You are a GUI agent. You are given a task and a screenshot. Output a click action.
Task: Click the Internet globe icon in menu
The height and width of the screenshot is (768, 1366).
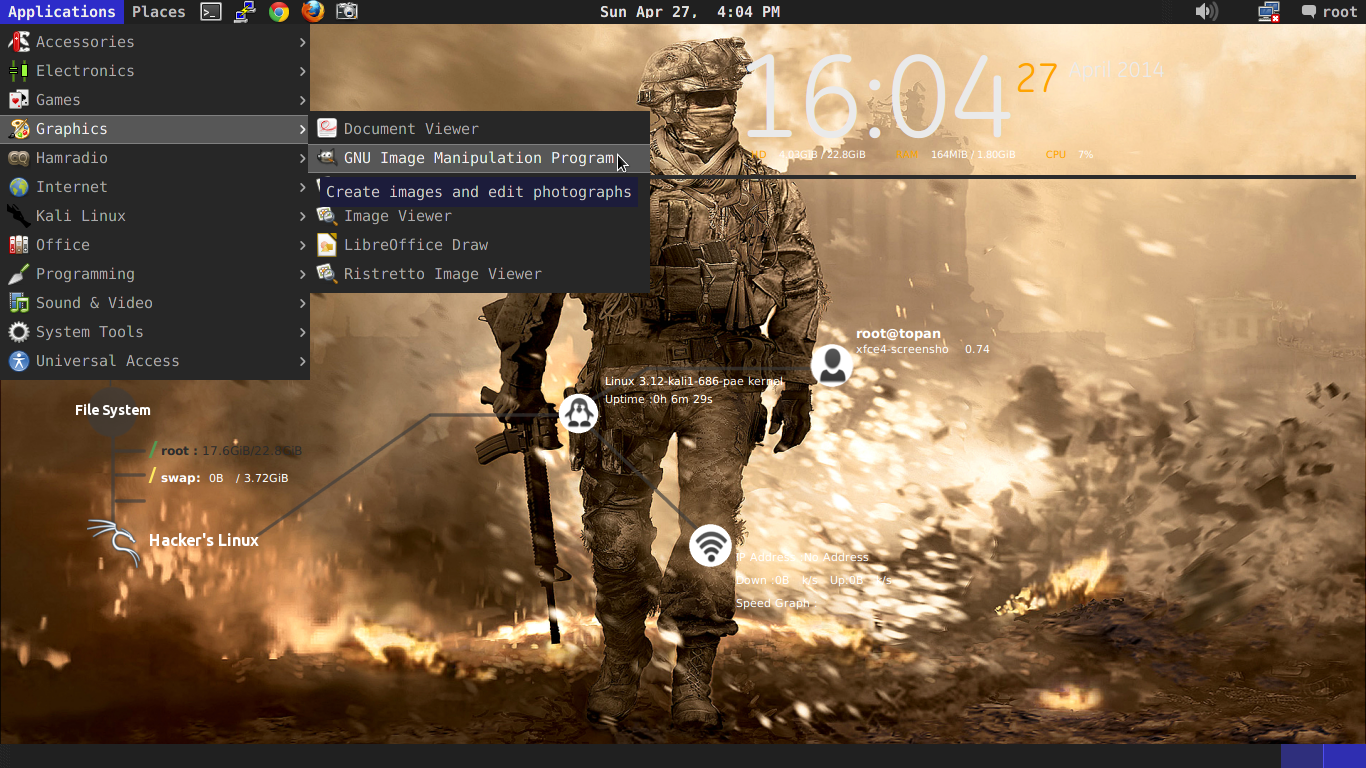(x=18, y=187)
